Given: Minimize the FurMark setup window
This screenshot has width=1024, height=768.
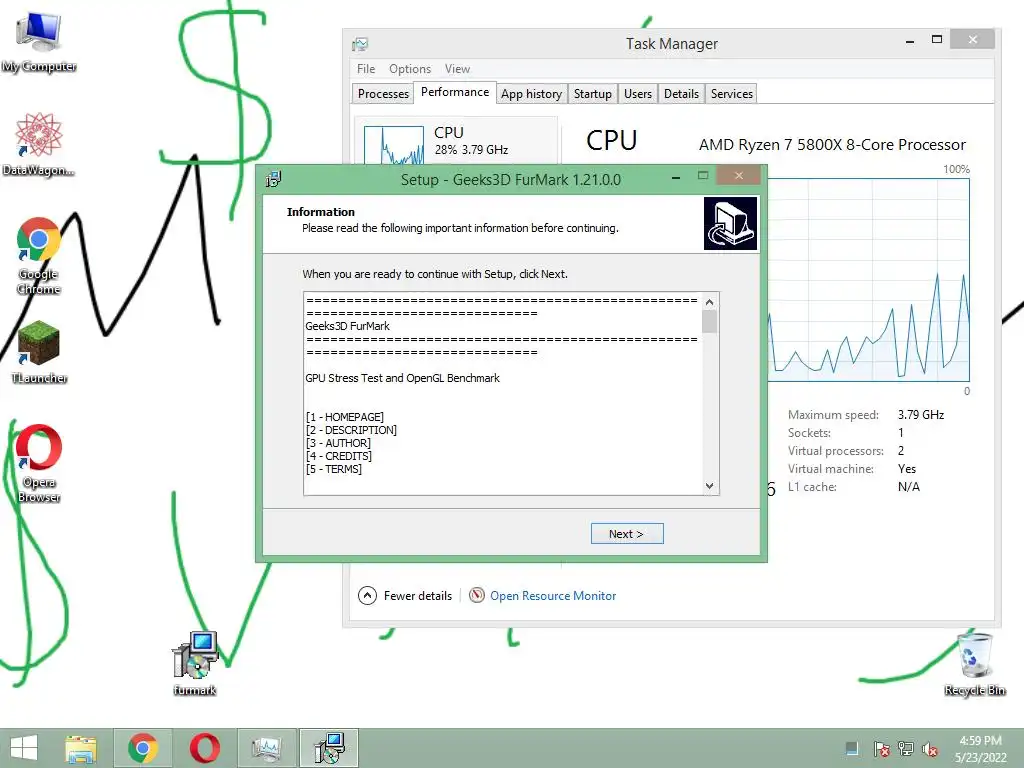Looking at the screenshot, I should (x=676, y=176).
